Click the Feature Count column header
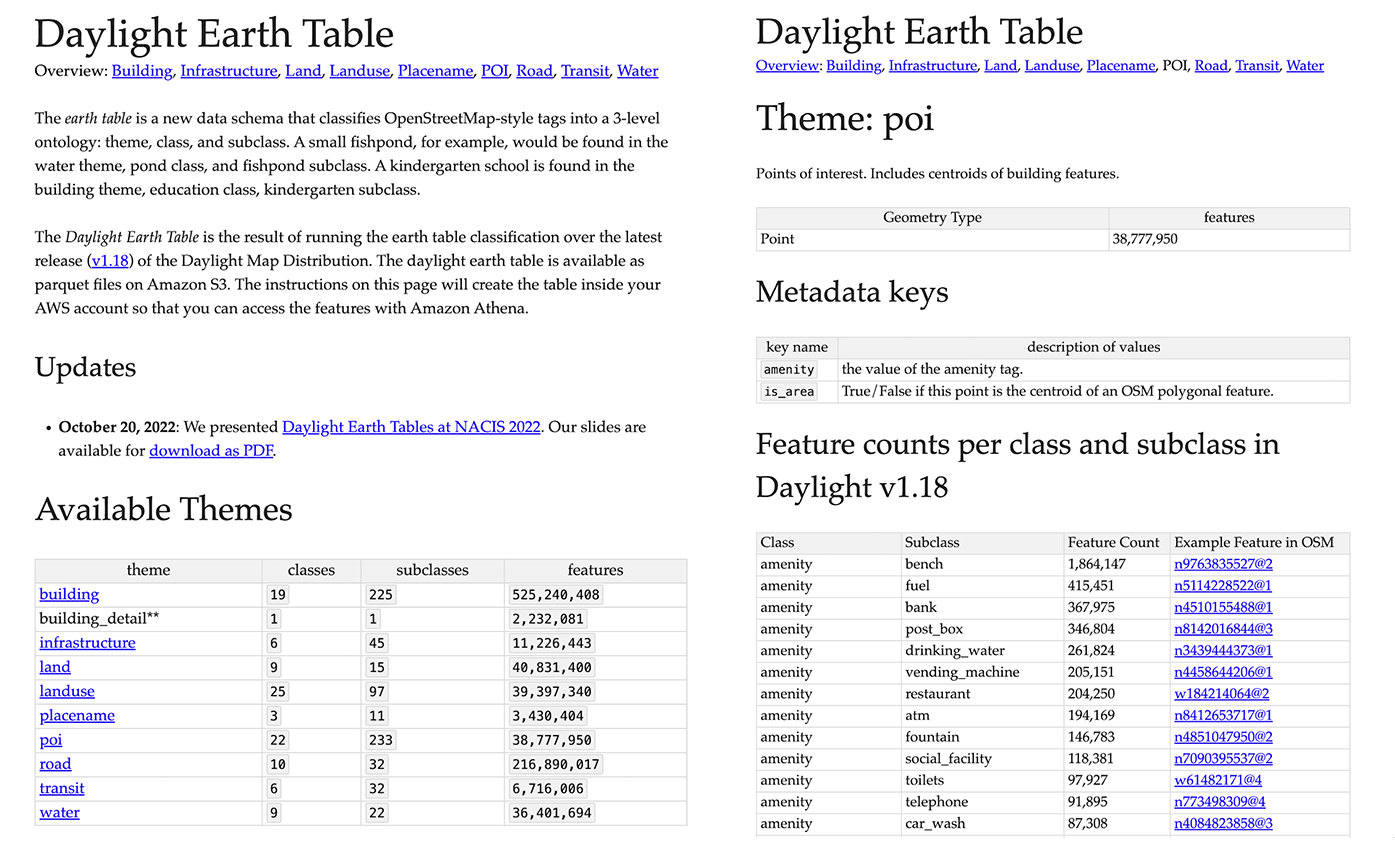Screen dimensions: 1395x843 [x=1113, y=542]
